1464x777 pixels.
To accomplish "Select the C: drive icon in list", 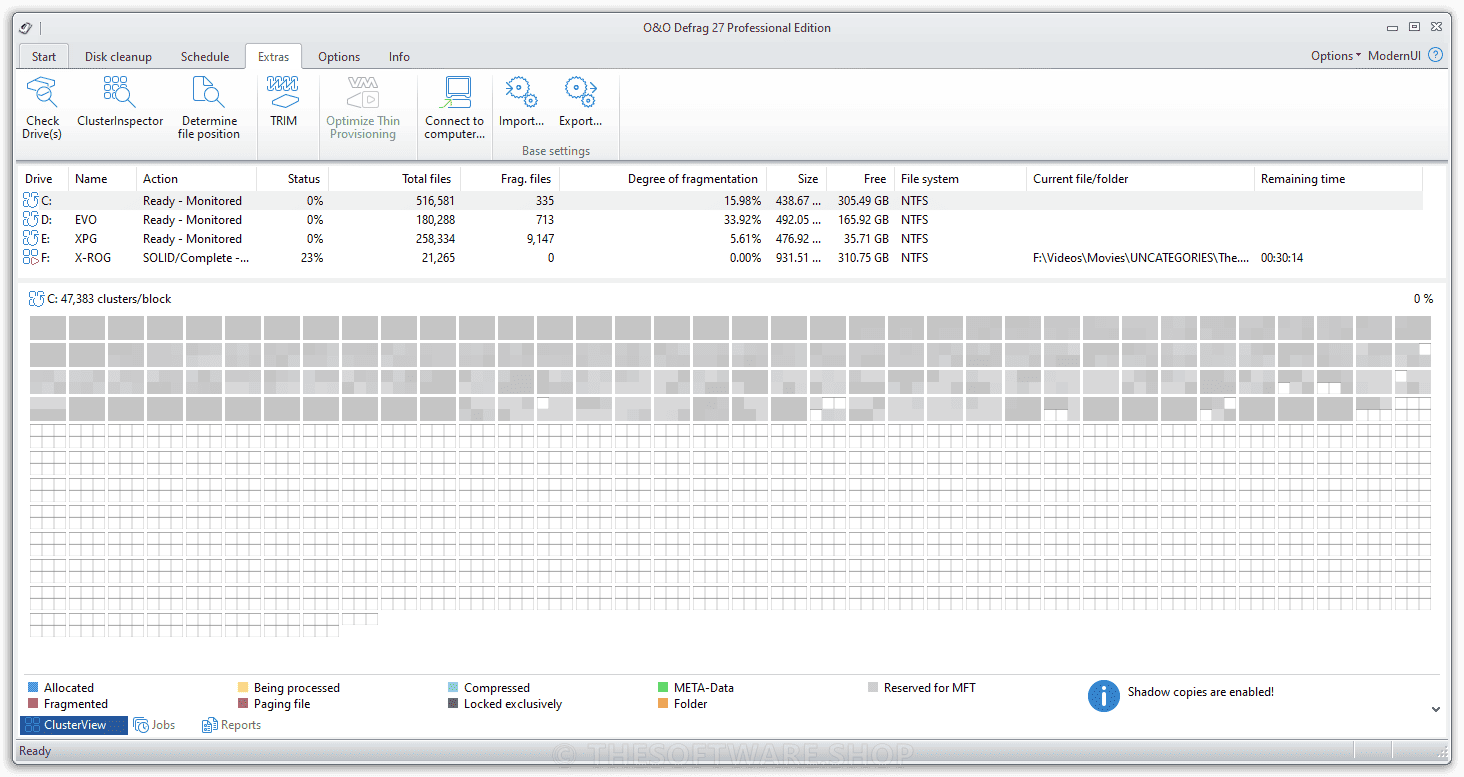I will click(x=31, y=201).
